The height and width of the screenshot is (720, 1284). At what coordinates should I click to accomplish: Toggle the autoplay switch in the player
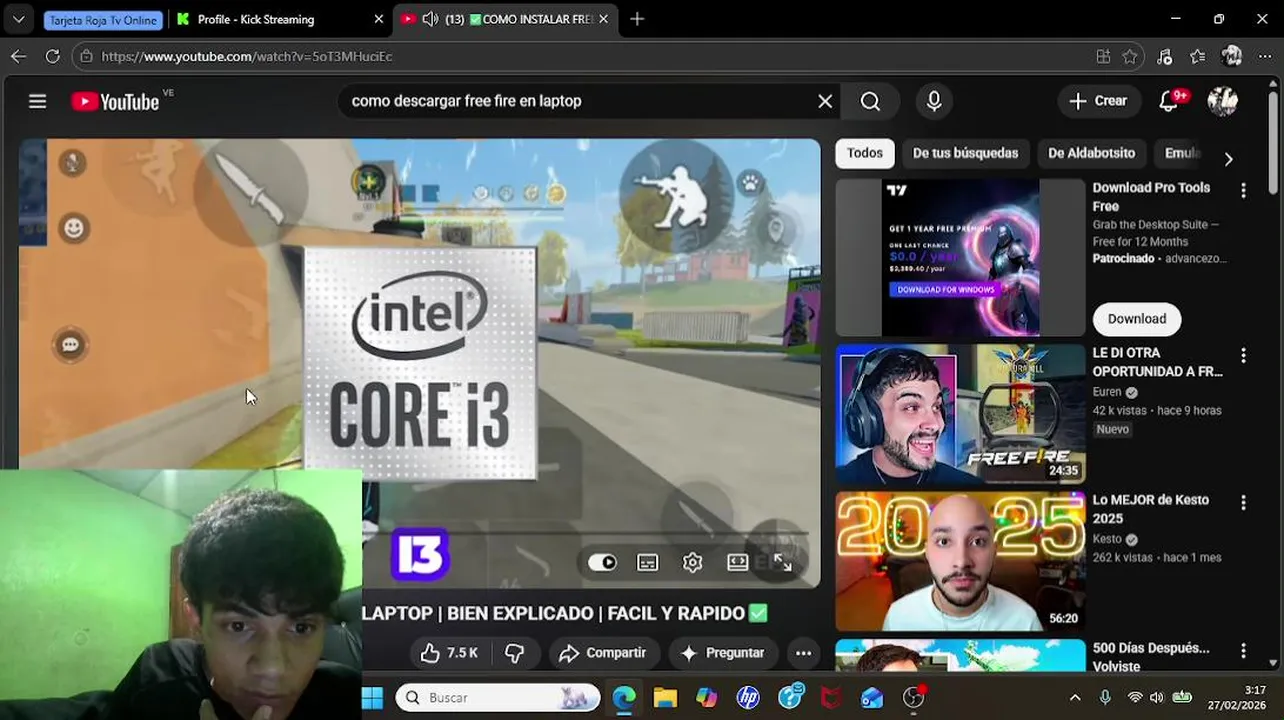[x=602, y=563]
